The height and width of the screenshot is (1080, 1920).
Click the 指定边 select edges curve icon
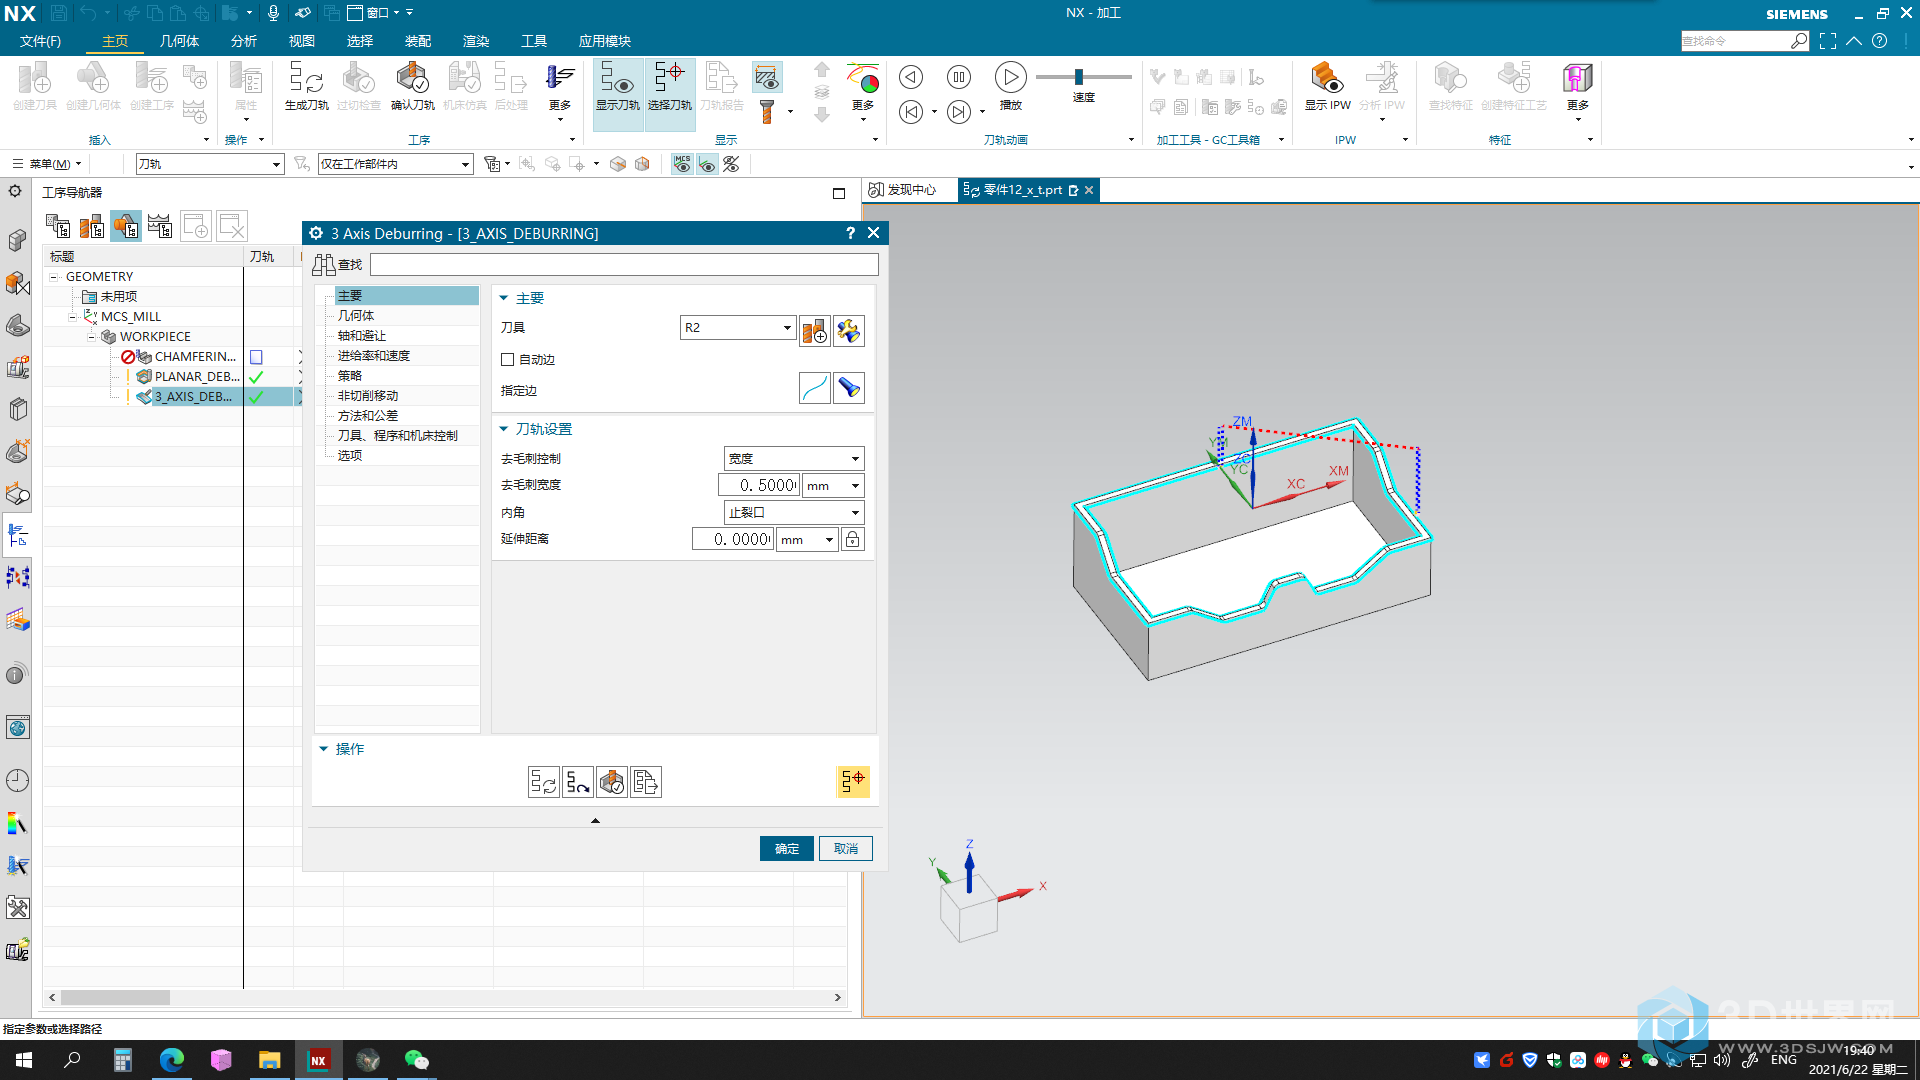pos(814,388)
